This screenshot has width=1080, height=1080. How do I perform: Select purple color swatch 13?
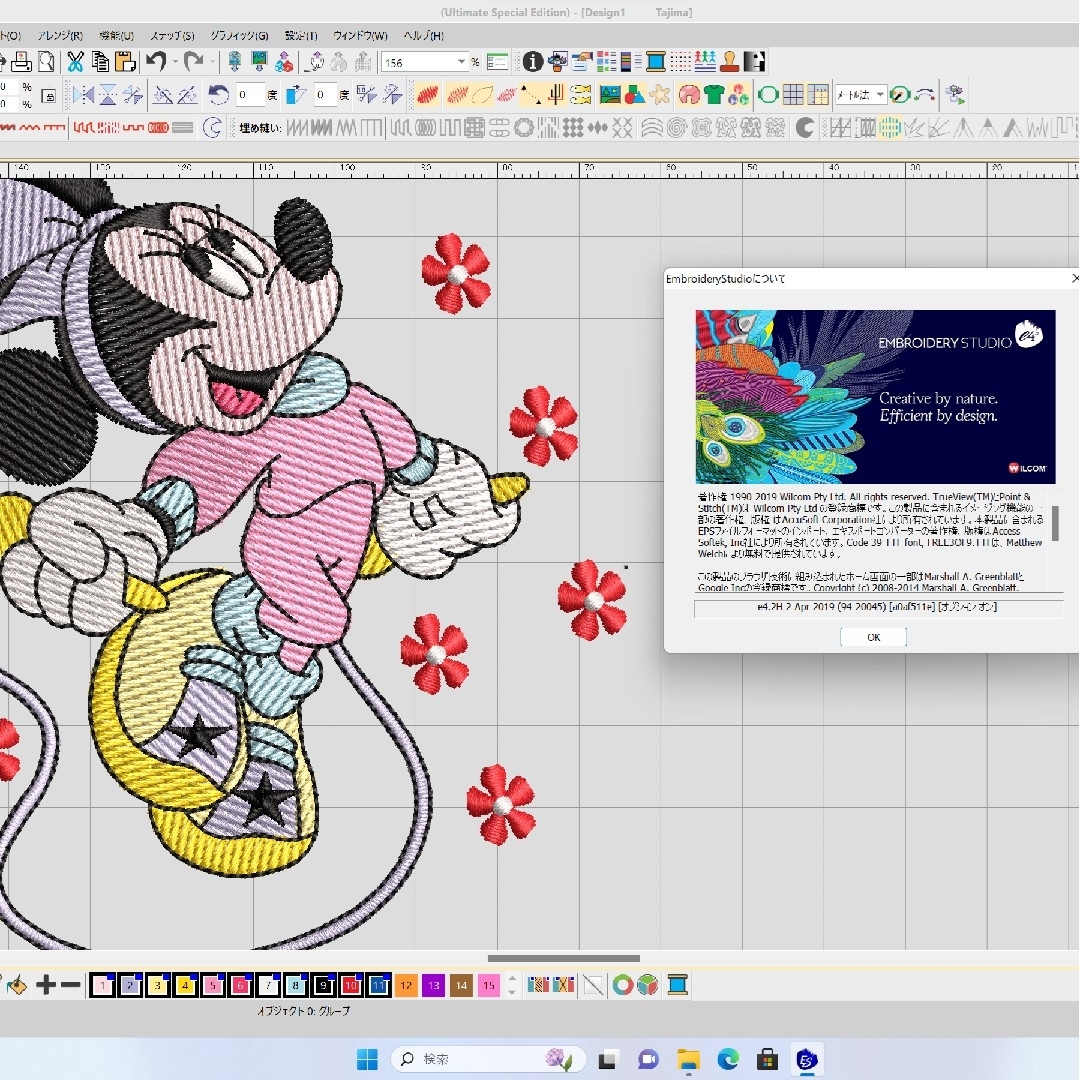pyautogui.click(x=433, y=985)
